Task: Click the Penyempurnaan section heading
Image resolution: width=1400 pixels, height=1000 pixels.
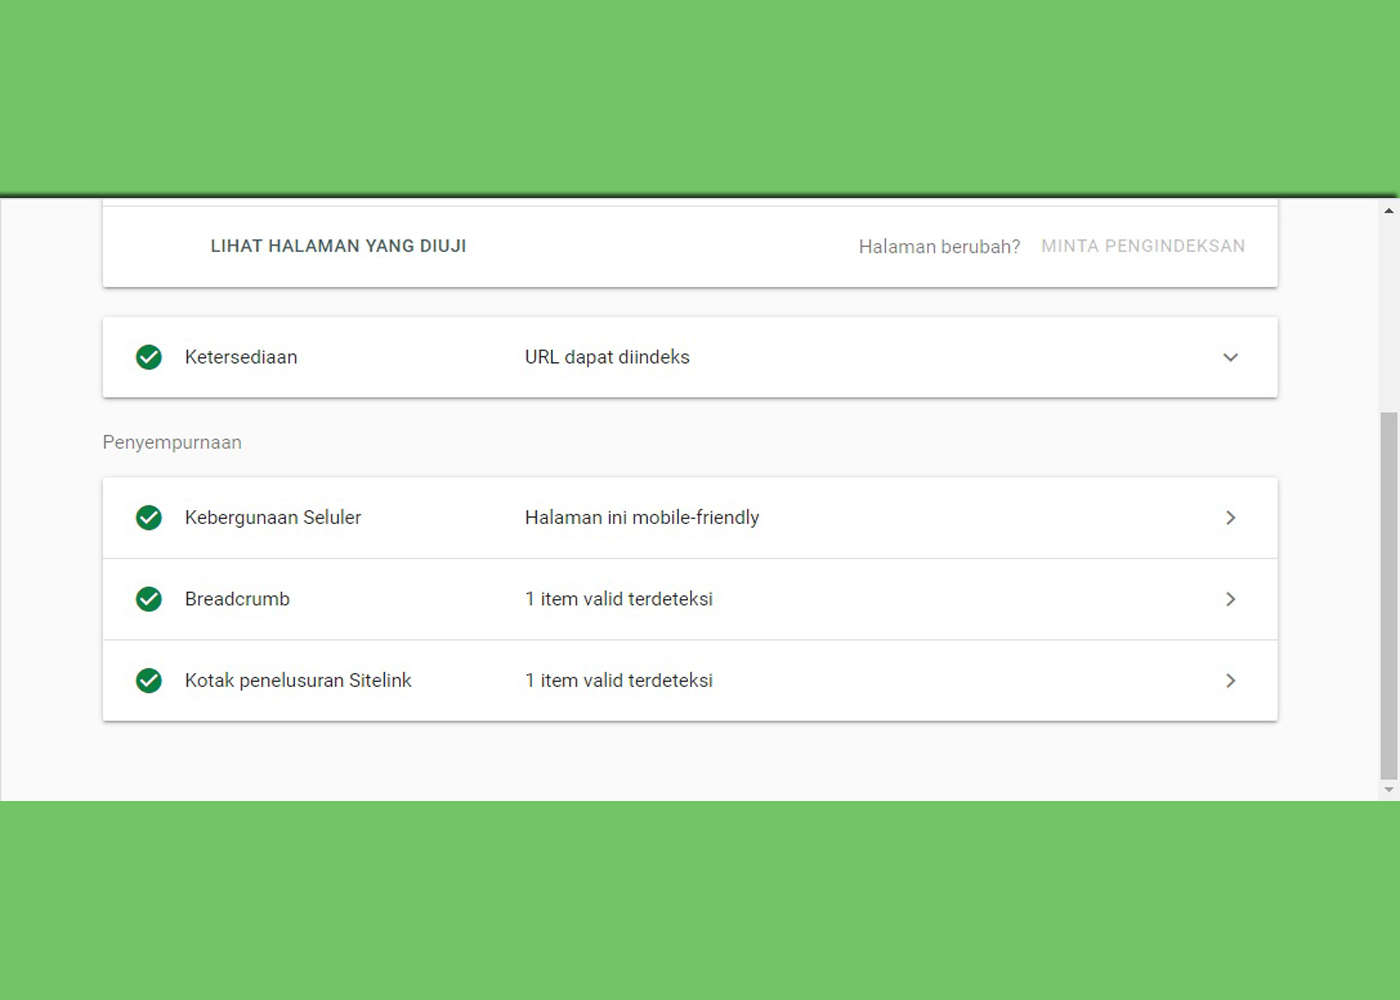Action: 172,442
